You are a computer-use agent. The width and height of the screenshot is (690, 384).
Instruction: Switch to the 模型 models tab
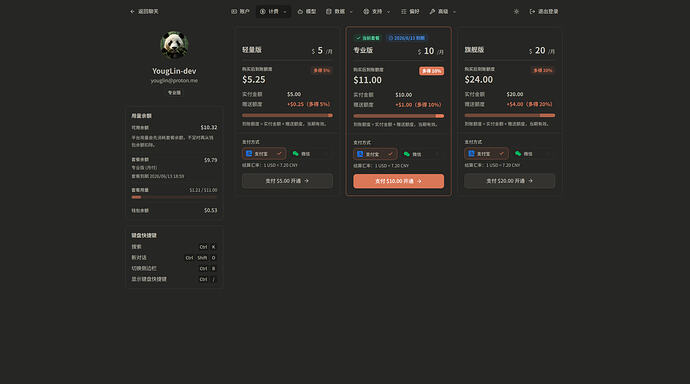pyautogui.click(x=307, y=11)
